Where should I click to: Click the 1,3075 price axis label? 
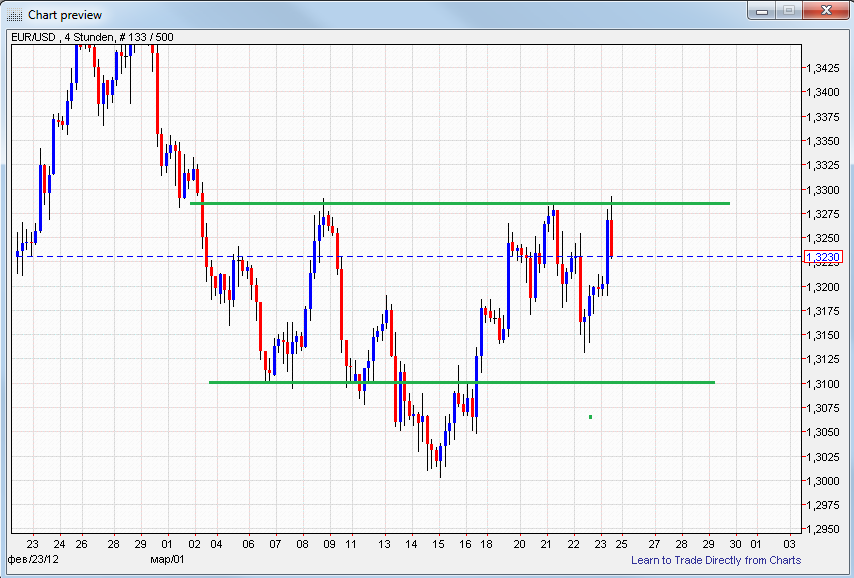[823, 407]
